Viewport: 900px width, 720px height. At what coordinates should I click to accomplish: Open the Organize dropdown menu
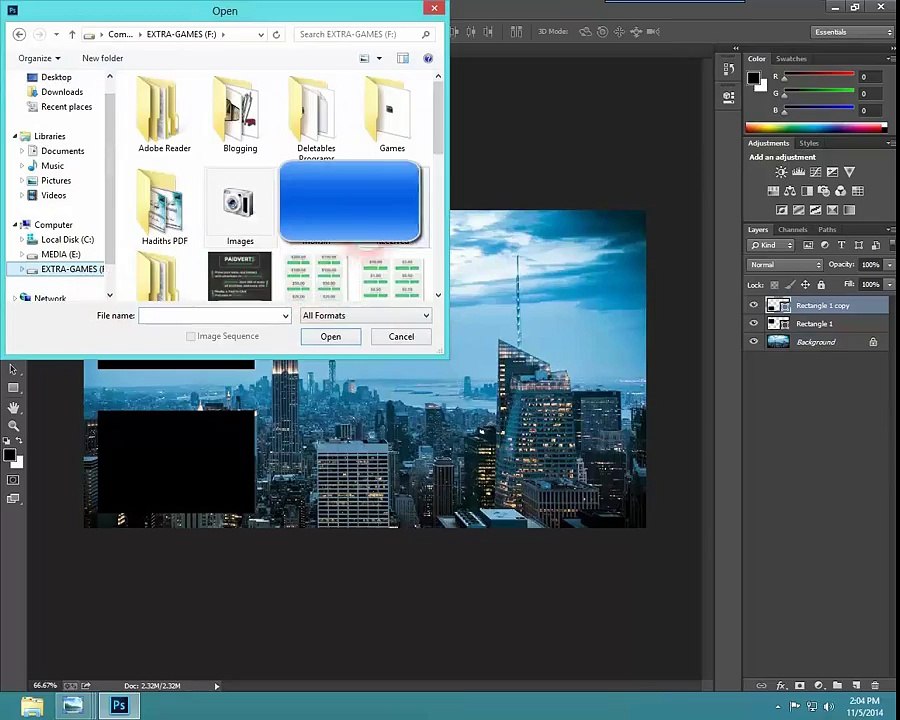point(39,58)
